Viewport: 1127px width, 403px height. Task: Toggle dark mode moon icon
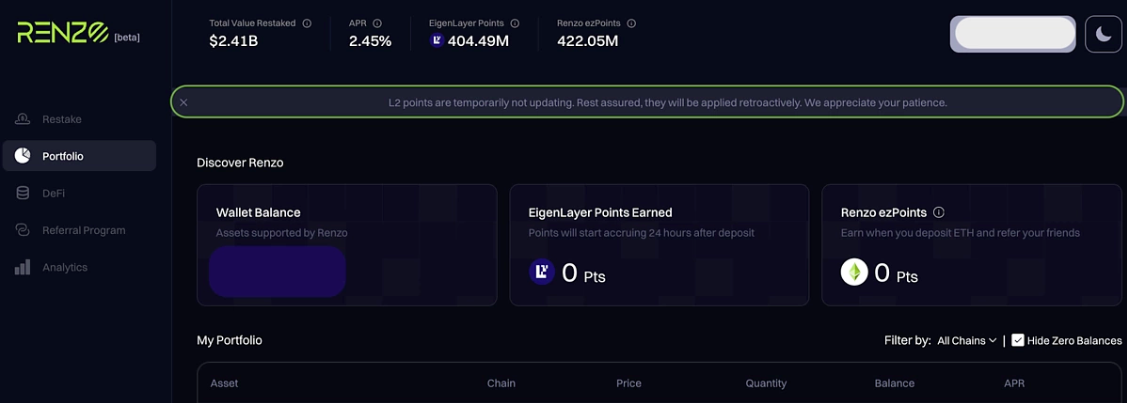1103,34
